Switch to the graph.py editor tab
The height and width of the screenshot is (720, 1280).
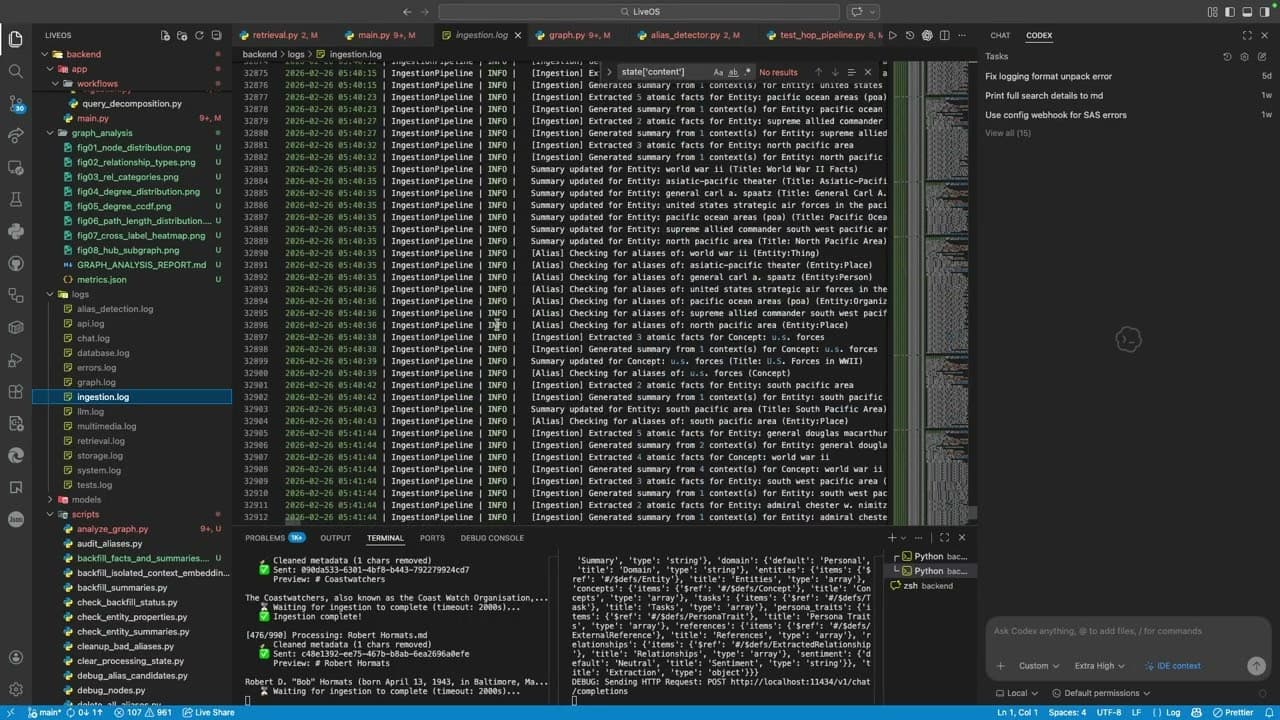tap(579, 35)
